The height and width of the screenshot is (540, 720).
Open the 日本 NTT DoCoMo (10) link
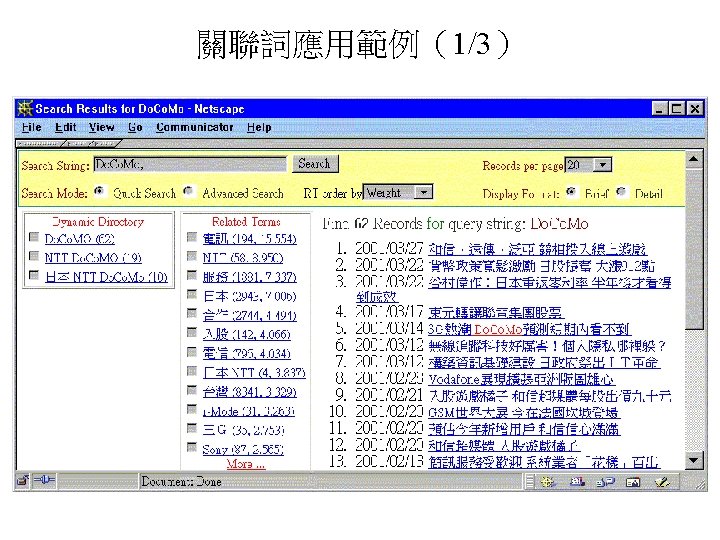click(x=106, y=276)
